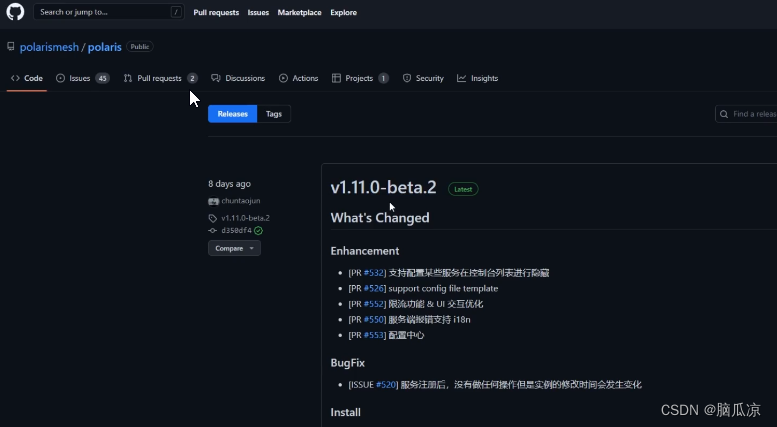Click the Latest release badge
This screenshot has height=427, width=777.
[463, 189]
